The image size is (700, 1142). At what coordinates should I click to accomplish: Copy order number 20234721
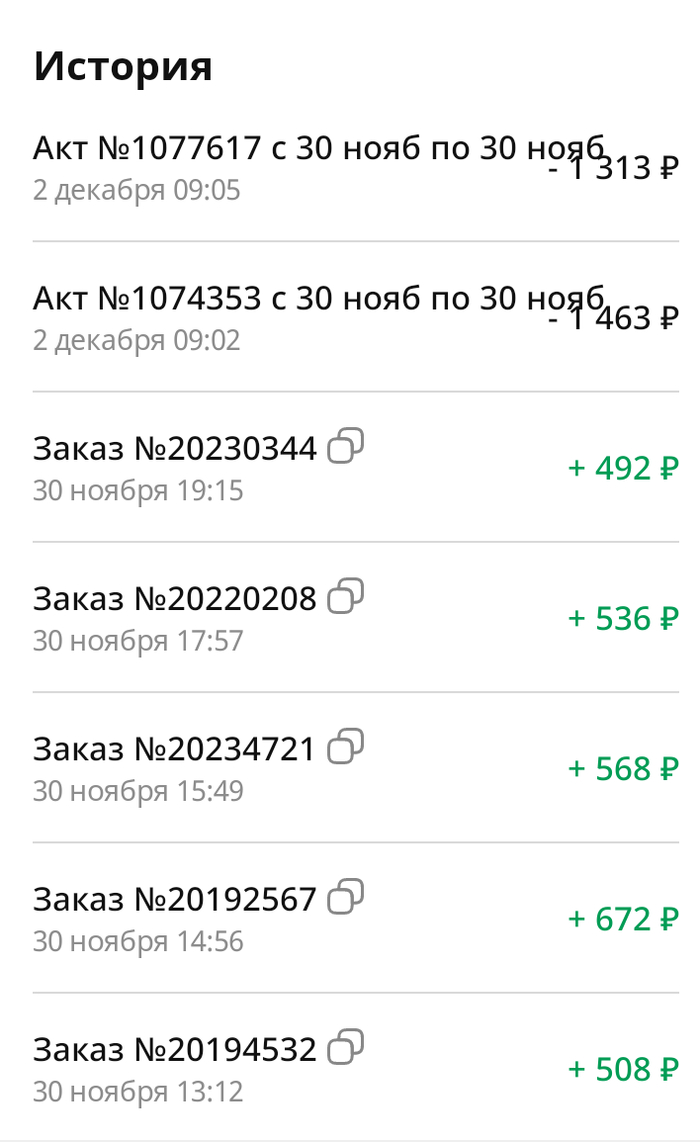346,746
